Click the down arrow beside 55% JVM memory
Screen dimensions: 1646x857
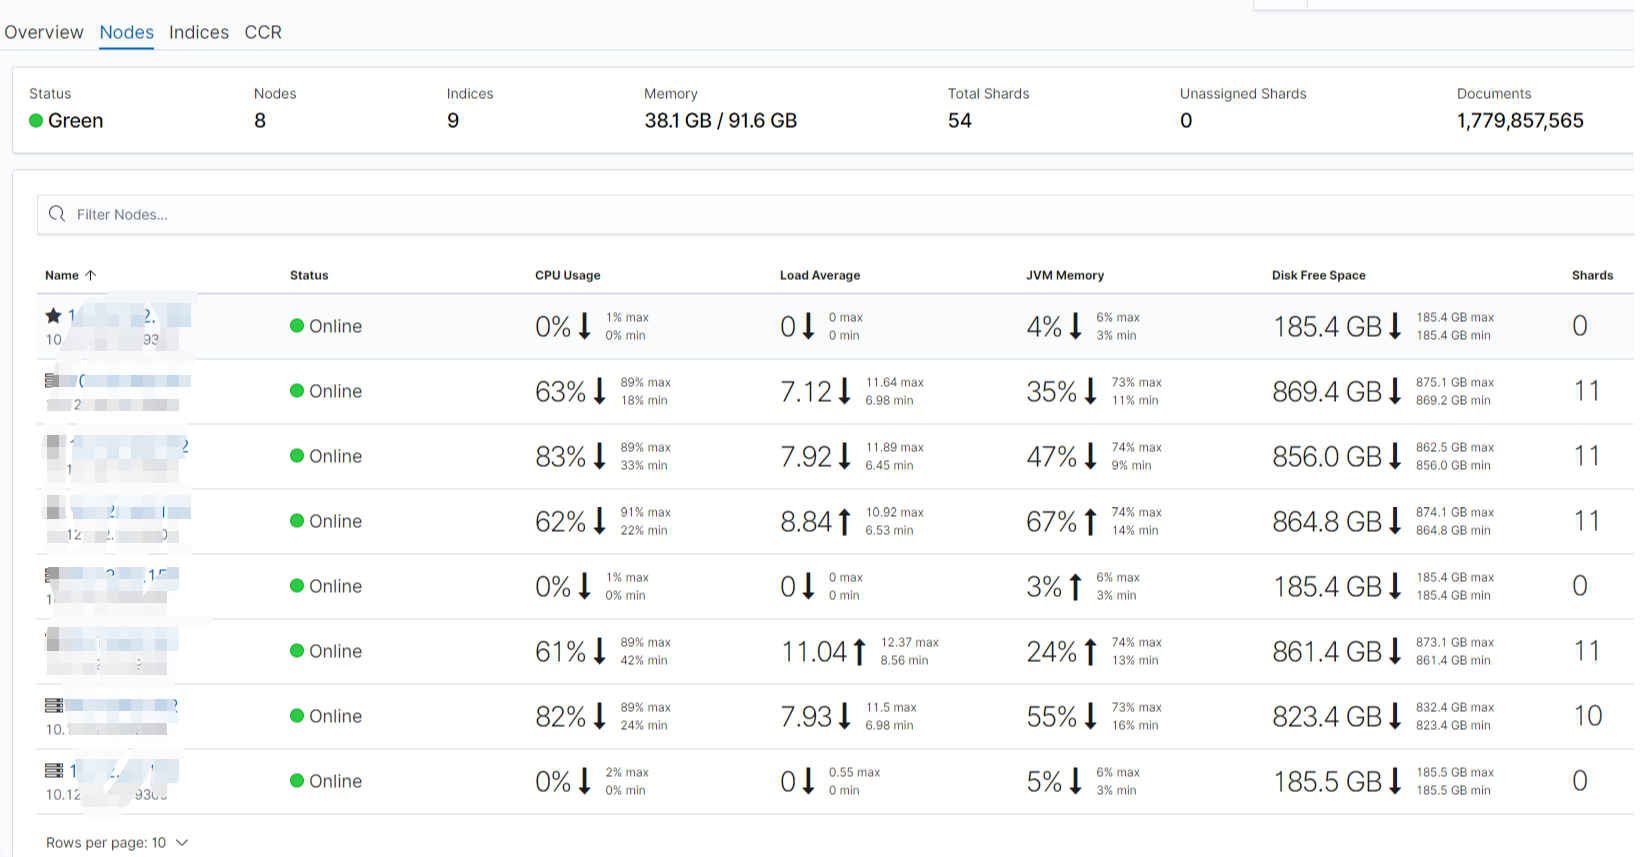coord(1090,716)
